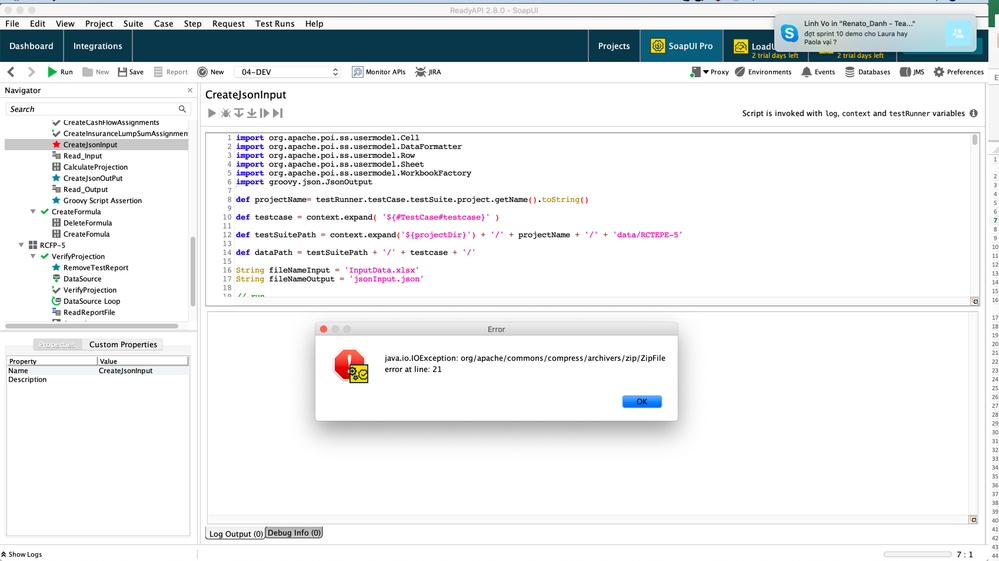Collapse the CreateFormula test case
Viewport: 999px width, 561px height.
tap(33, 212)
